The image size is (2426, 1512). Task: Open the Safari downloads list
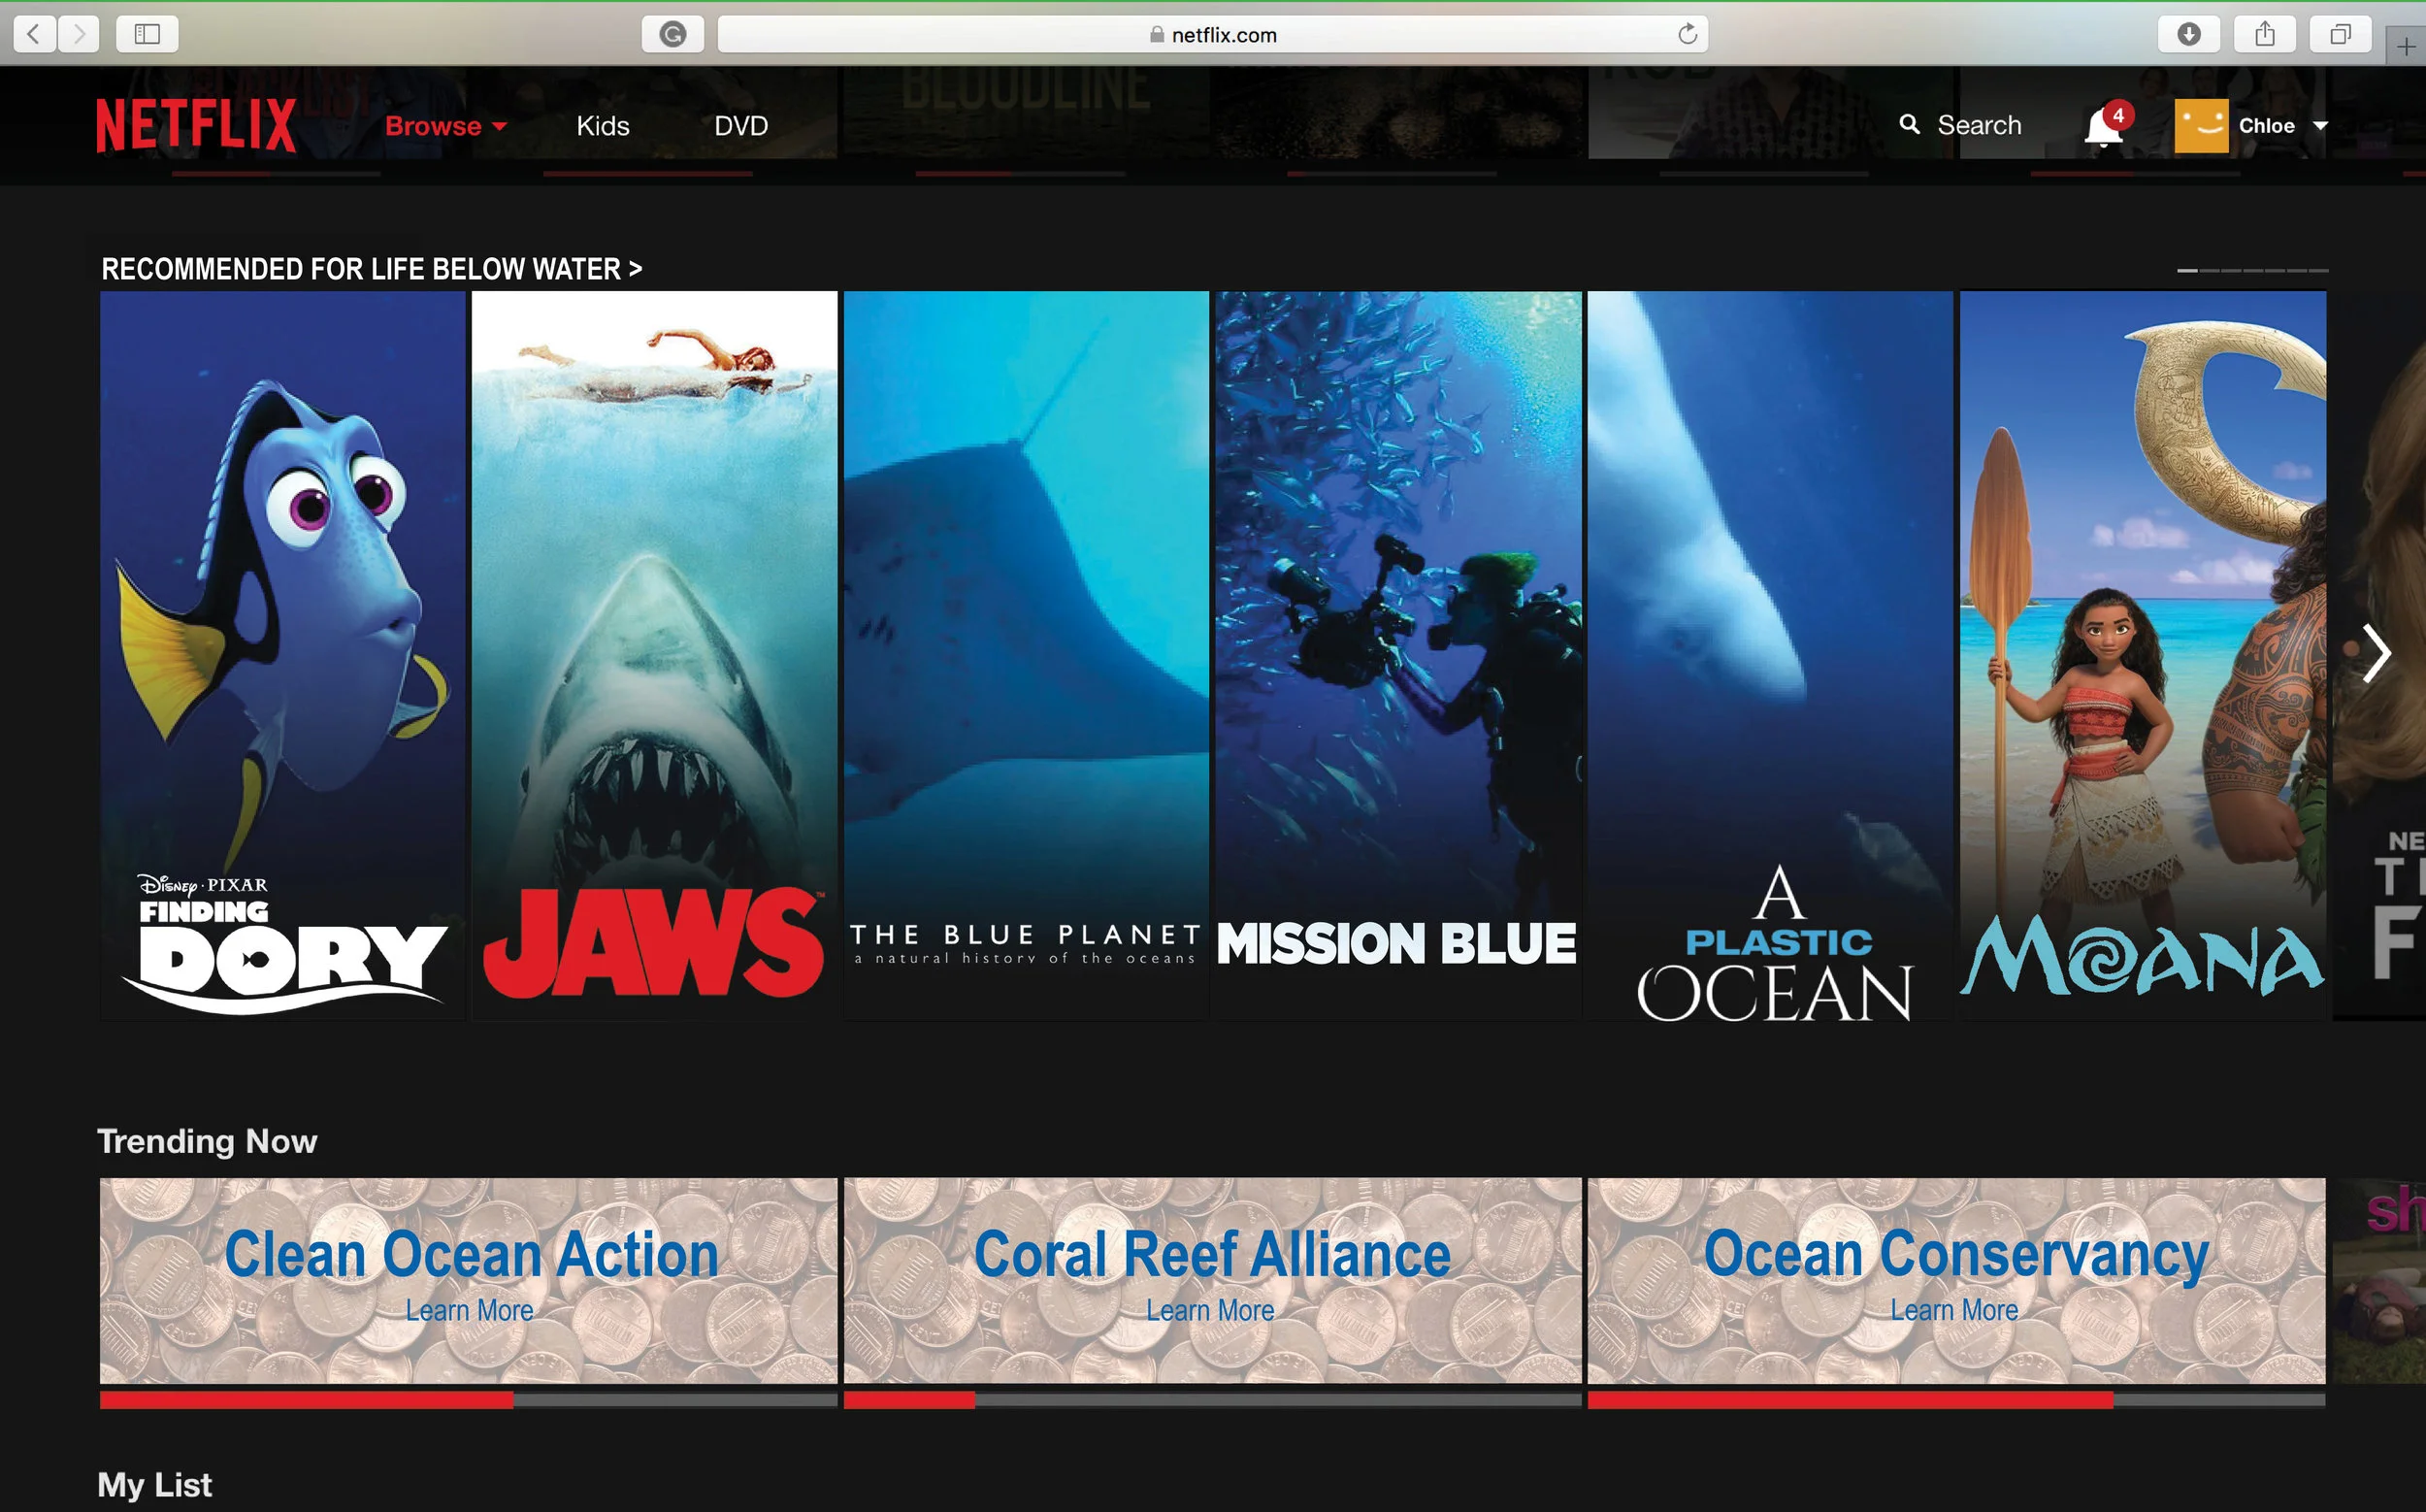[2189, 35]
